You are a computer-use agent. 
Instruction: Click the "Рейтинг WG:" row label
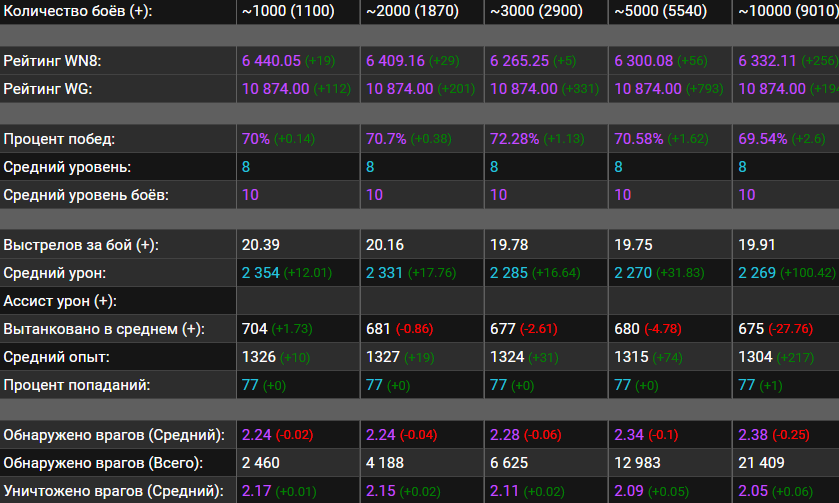point(48,89)
